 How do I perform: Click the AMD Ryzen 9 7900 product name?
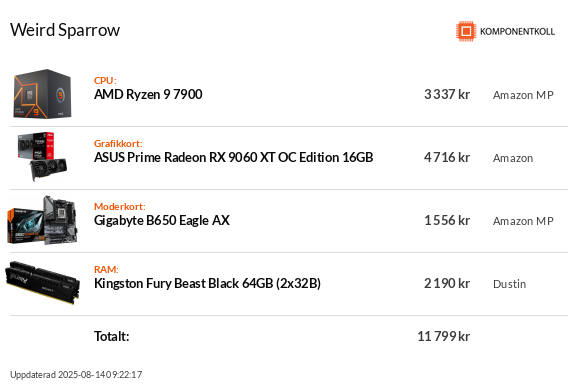pyautogui.click(x=148, y=94)
